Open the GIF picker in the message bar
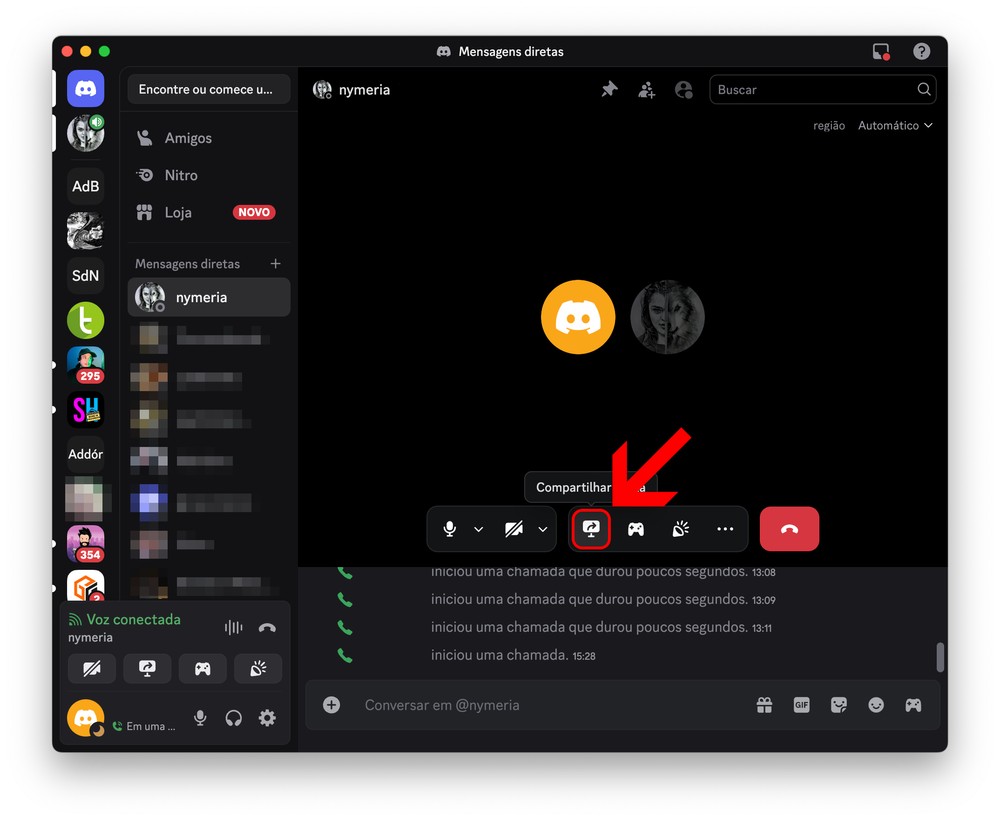 tap(801, 705)
